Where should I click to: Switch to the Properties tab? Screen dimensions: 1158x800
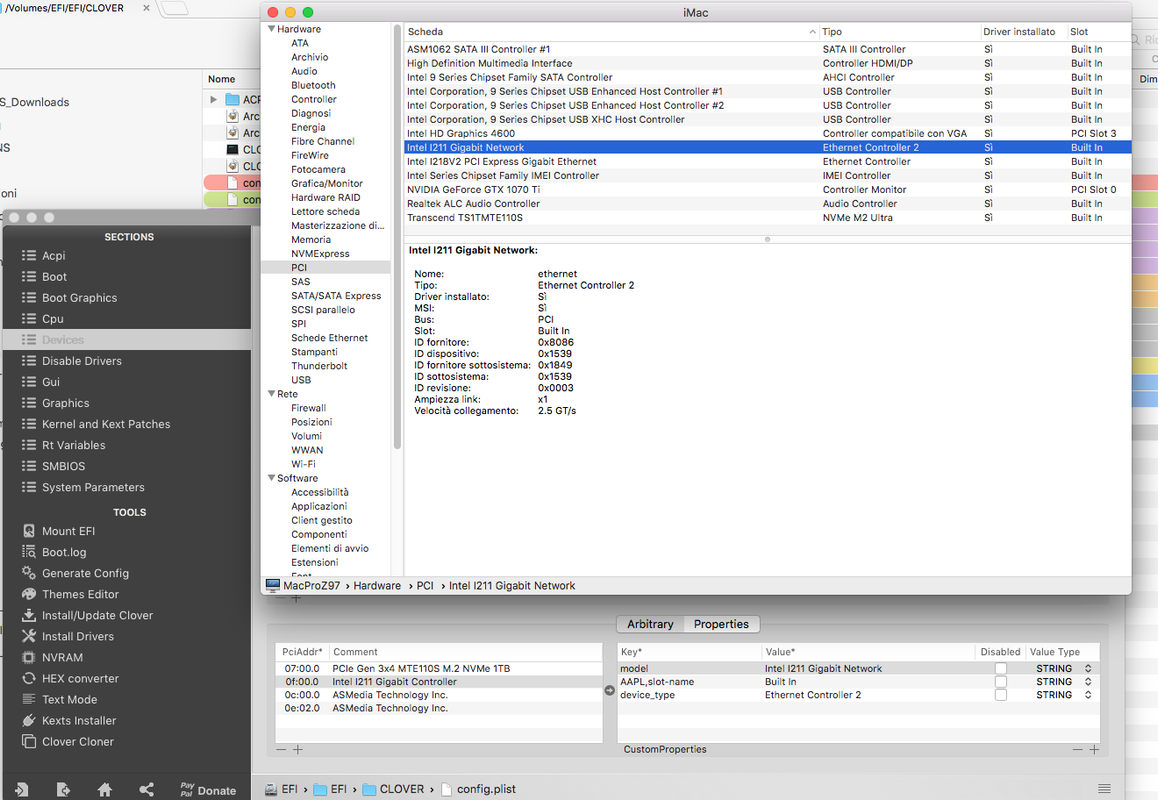pos(721,624)
